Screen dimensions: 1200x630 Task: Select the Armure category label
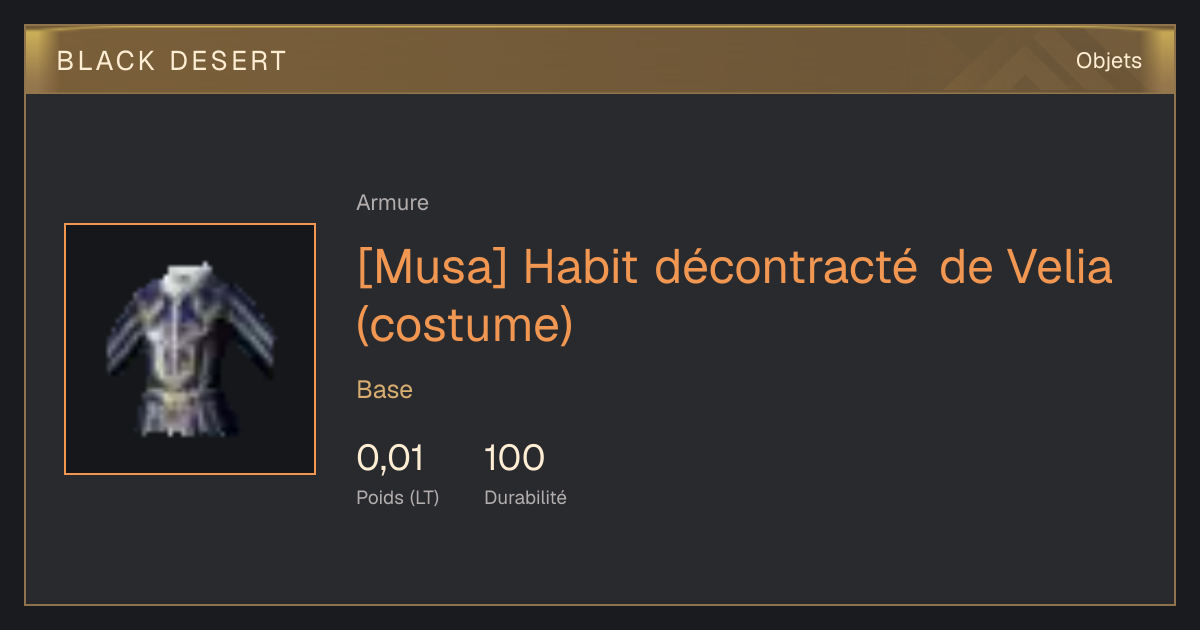(392, 203)
